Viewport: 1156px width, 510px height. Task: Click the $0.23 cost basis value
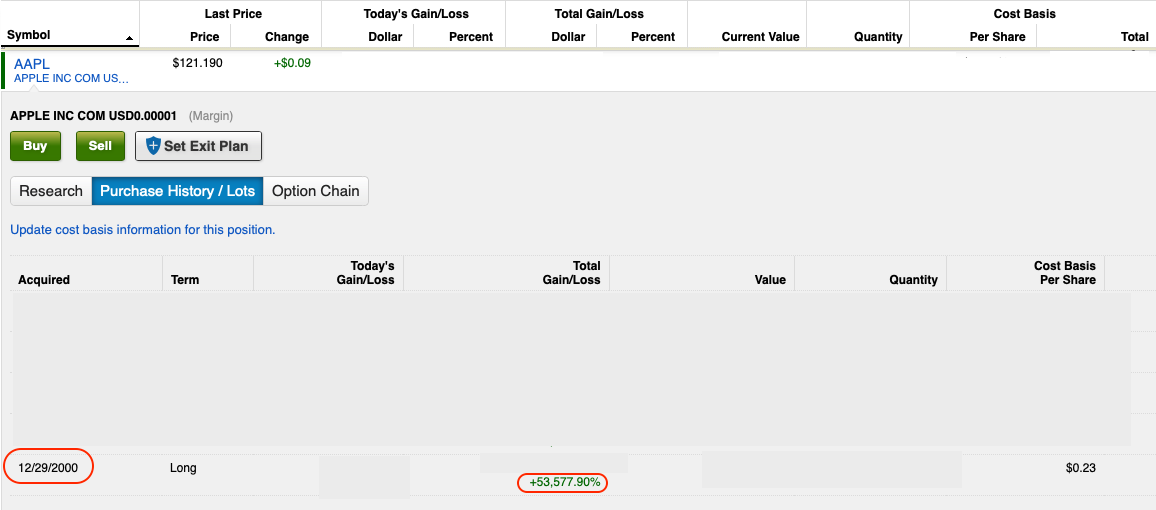tap(1080, 468)
